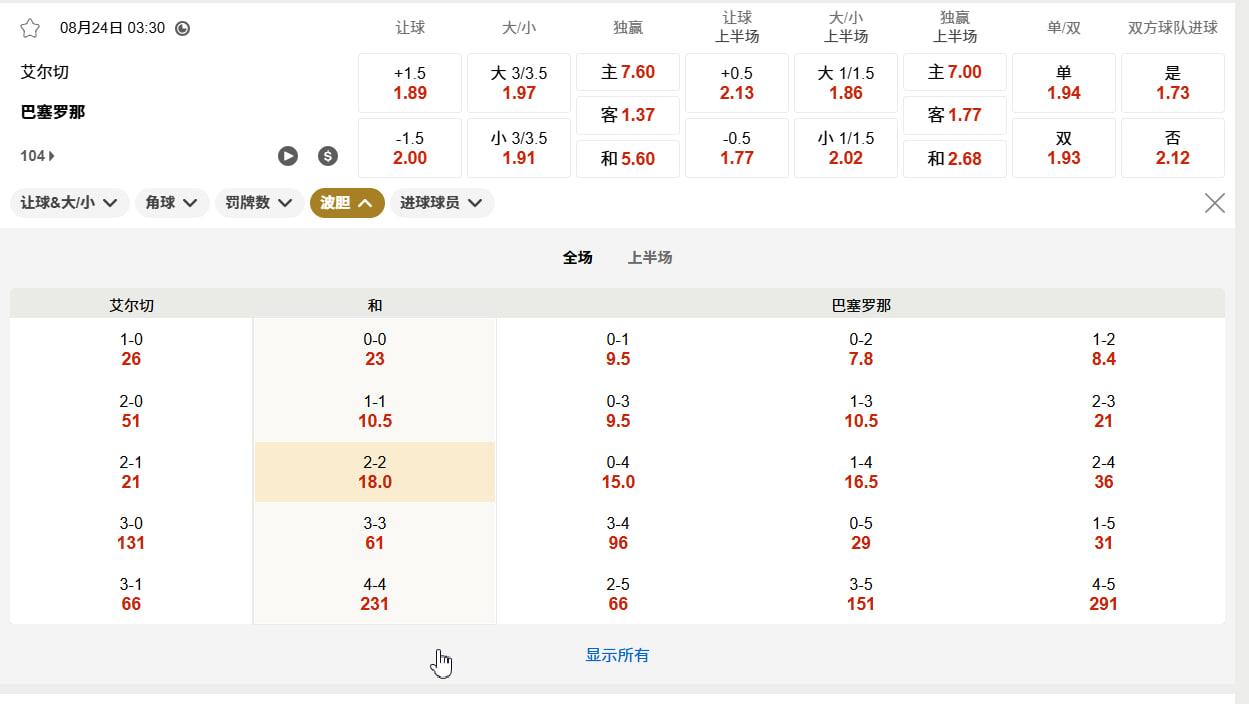Viewport: 1249px width, 704px height.
Task: Open the 让球&大/小 dropdown
Action: pos(70,203)
